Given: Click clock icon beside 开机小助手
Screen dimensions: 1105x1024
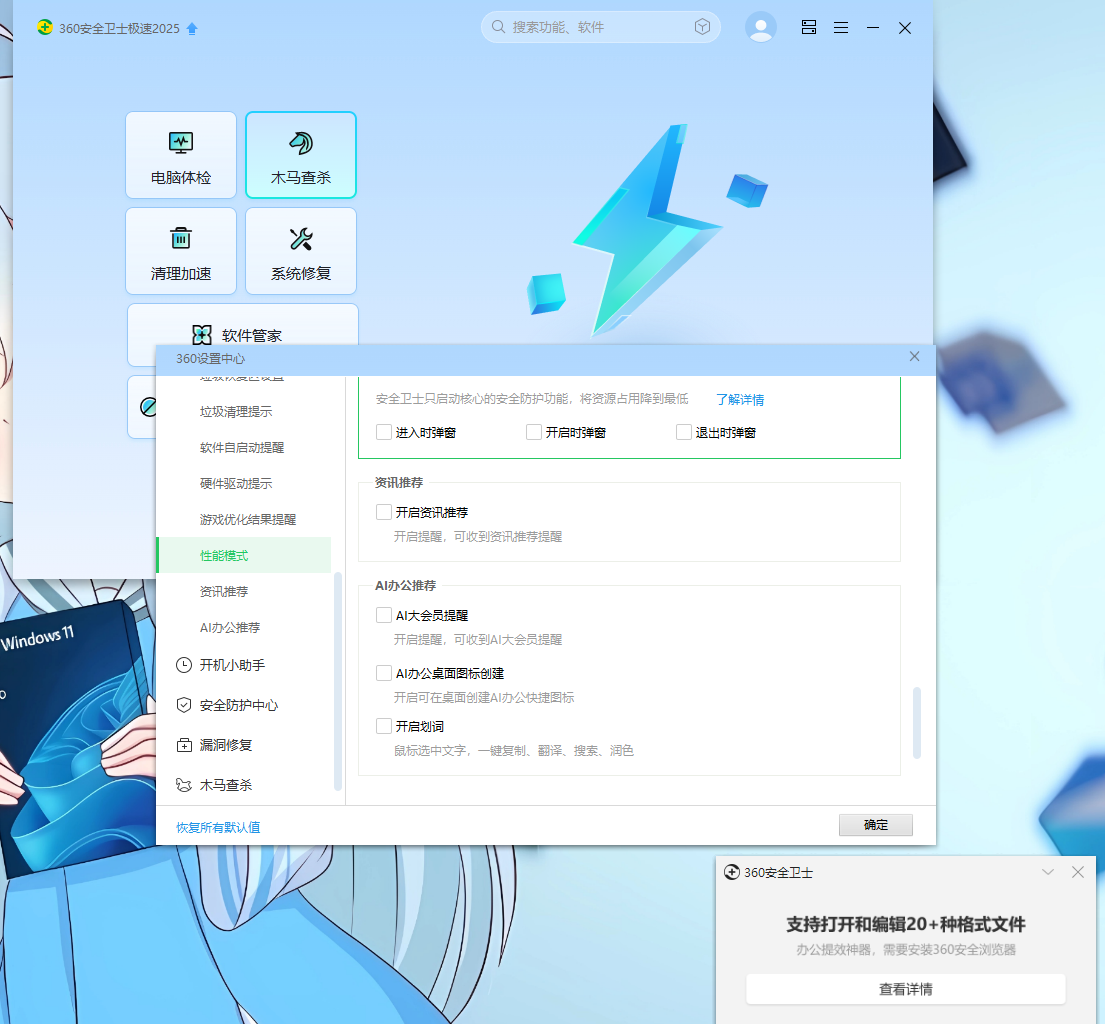Looking at the screenshot, I should click(184, 665).
